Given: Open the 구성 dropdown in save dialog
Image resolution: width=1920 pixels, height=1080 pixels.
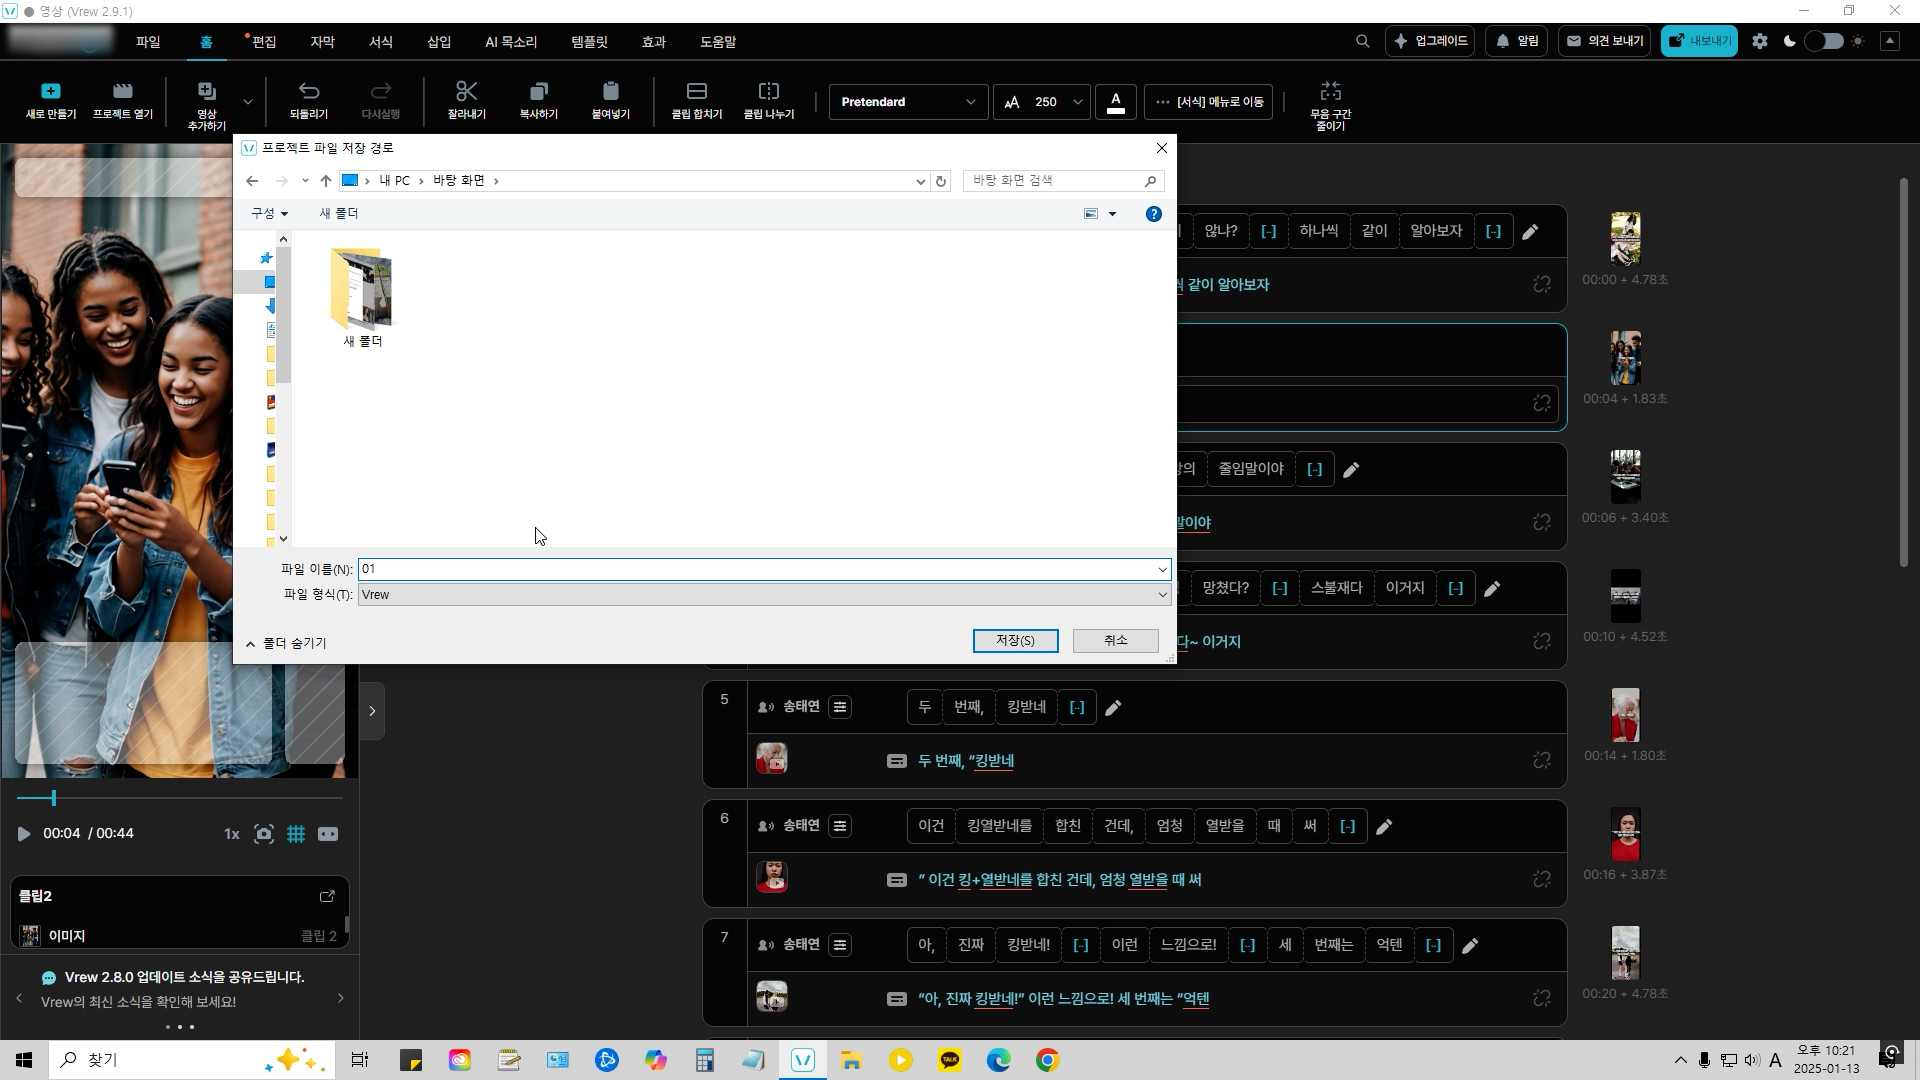Looking at the screenshot, I should 269,213.
